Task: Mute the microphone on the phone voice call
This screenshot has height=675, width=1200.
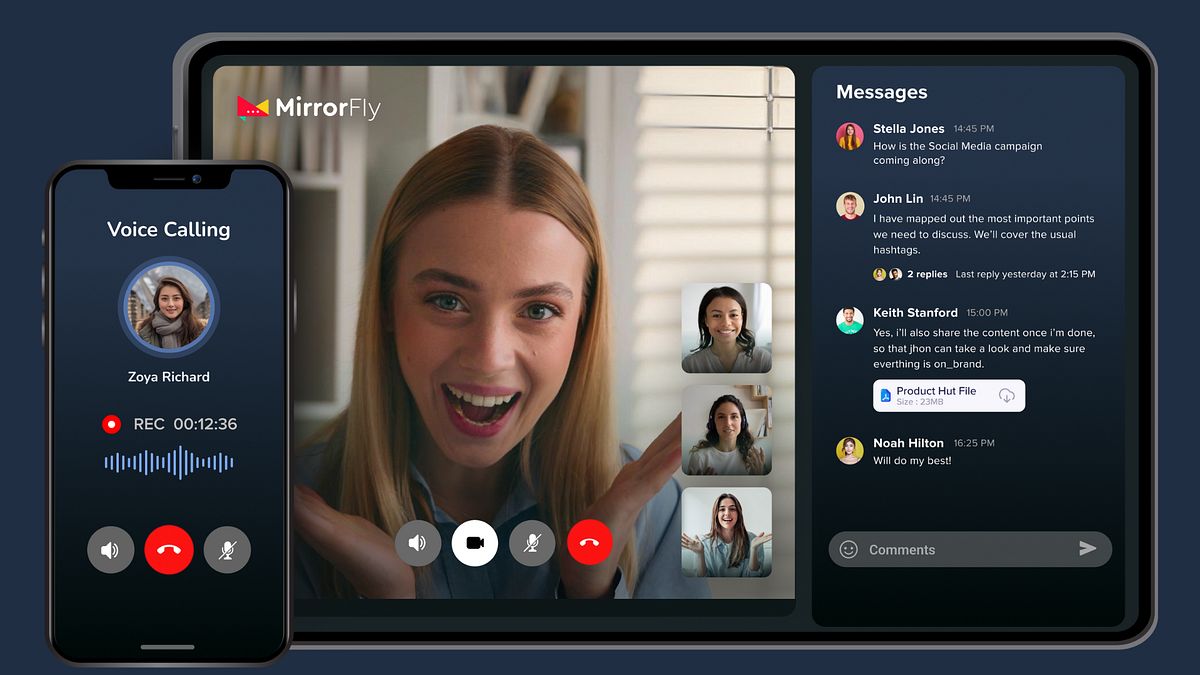Action: (227, 550)
